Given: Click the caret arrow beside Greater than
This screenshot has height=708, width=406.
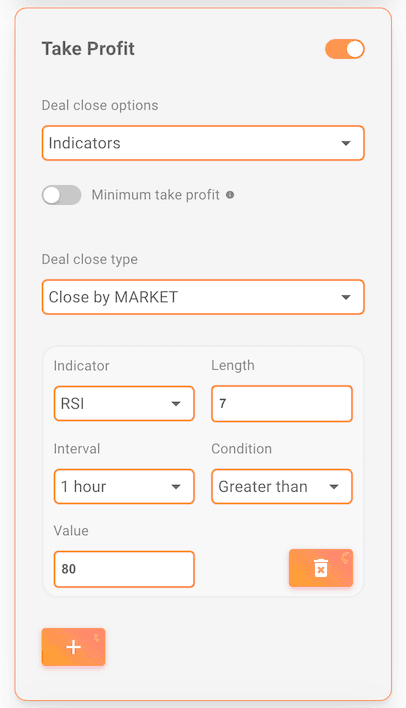Looking at the screenshot, I should click(334, 487).
